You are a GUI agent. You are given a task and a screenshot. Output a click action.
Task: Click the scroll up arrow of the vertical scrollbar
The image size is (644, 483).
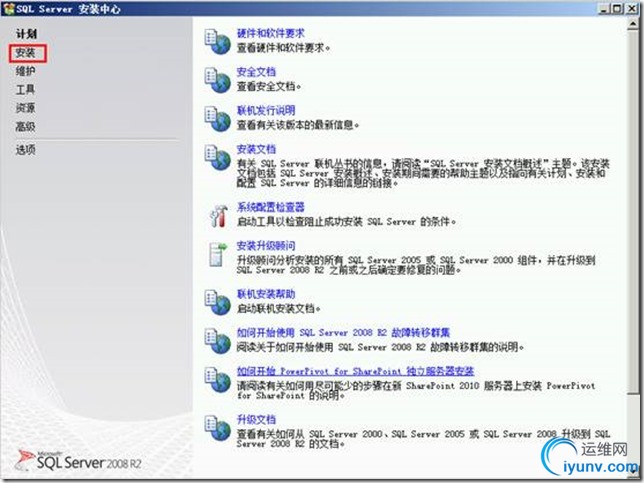[633, 24]
